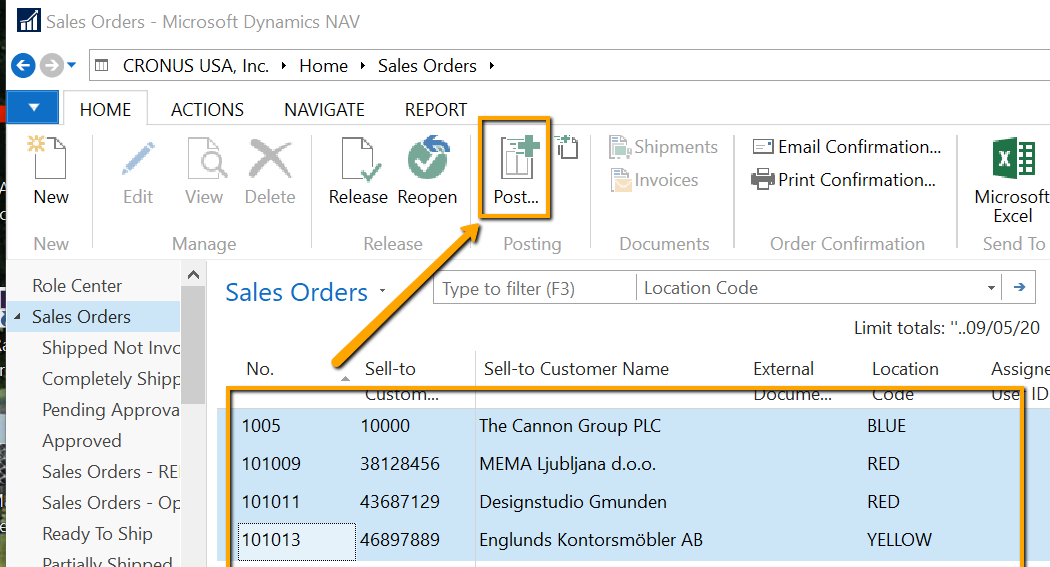Open the blue application menu dropdown
Viewport: 1050px width, 567px height.
point(33,107)
